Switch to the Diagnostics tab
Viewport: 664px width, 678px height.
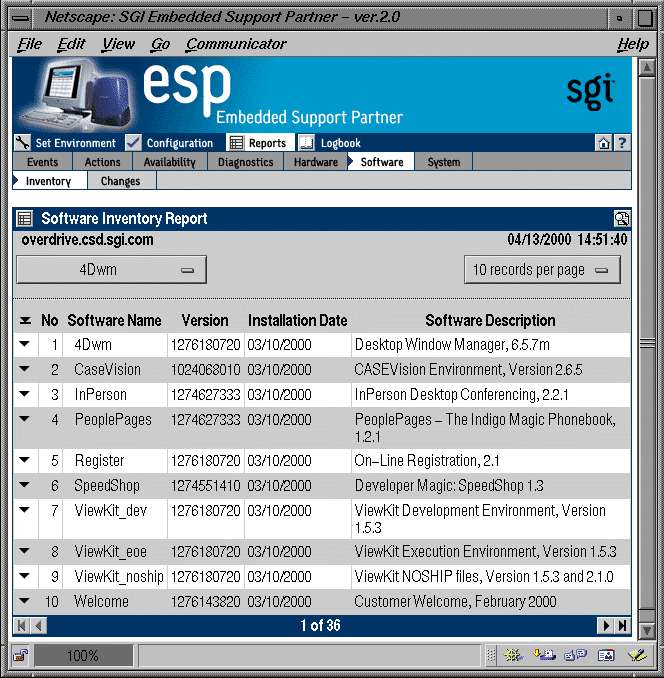point(246,162)
